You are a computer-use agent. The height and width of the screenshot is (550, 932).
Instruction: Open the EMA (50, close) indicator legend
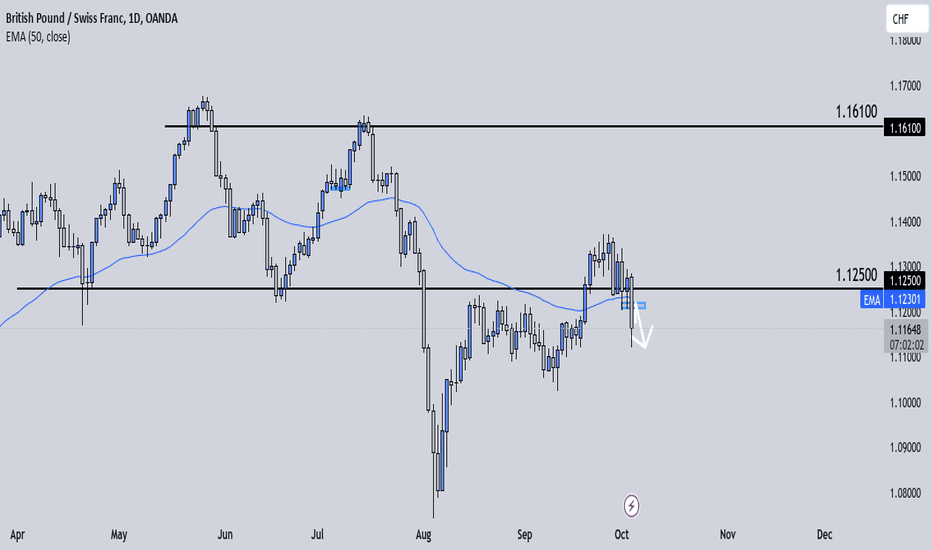[x=38, y=37]
